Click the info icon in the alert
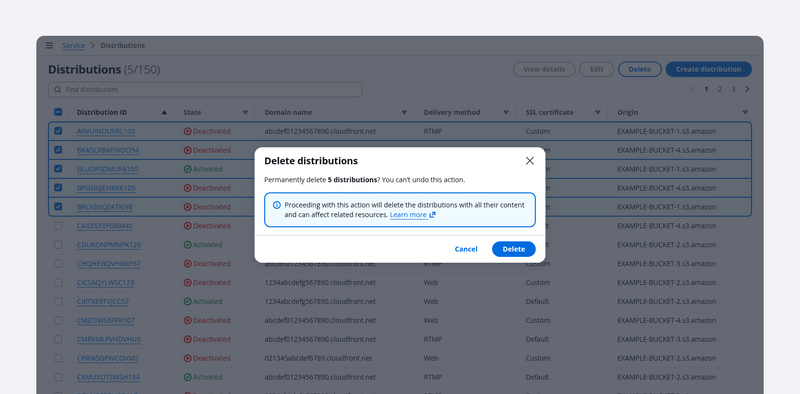Screen dimensions: 800x394 coord(277,205)
